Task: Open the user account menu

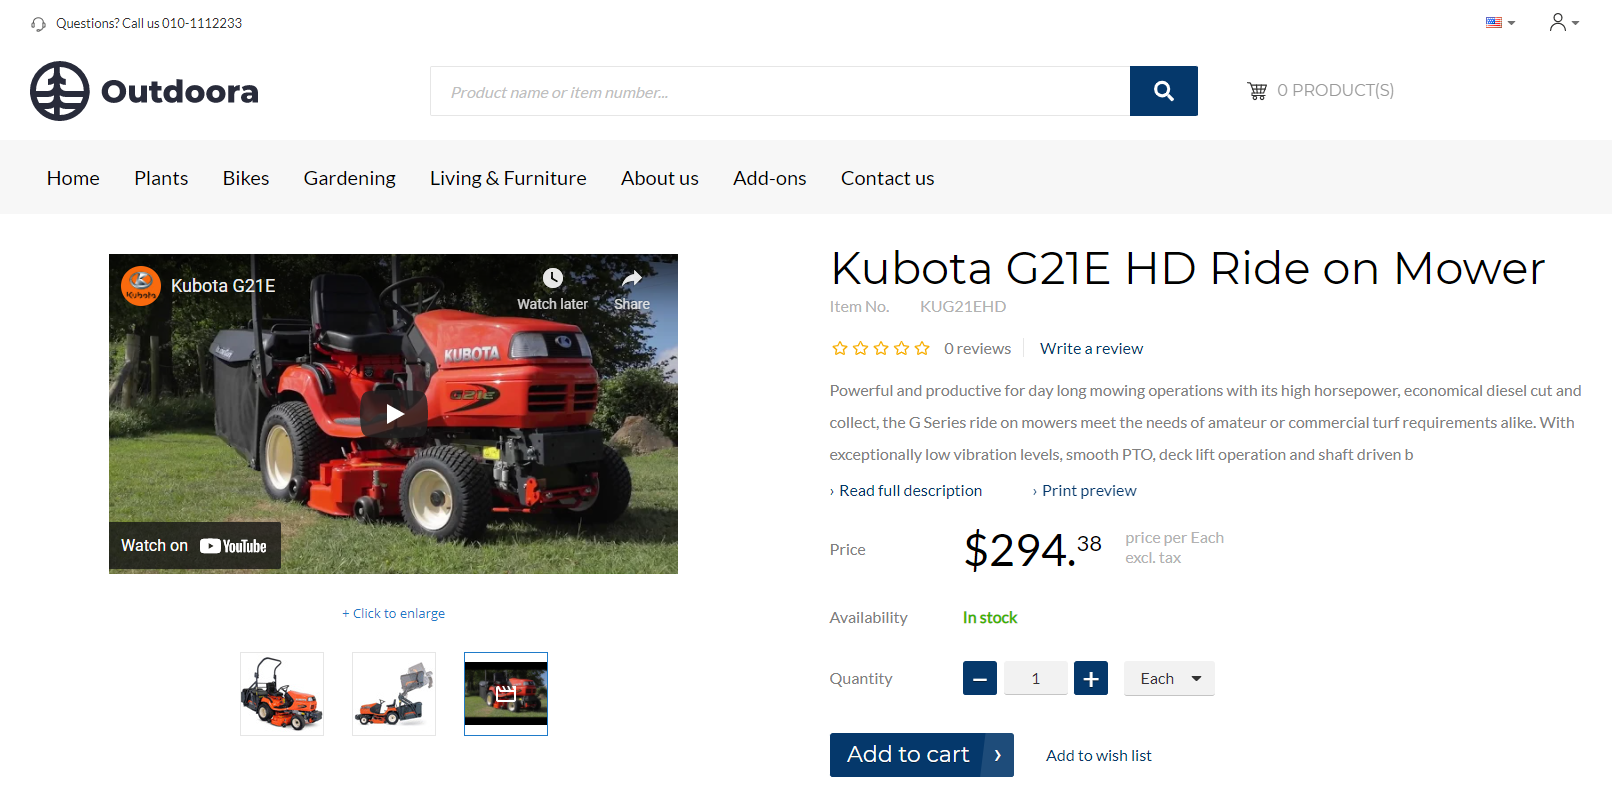Action: pyautogui.click(x=1564, y=22)
